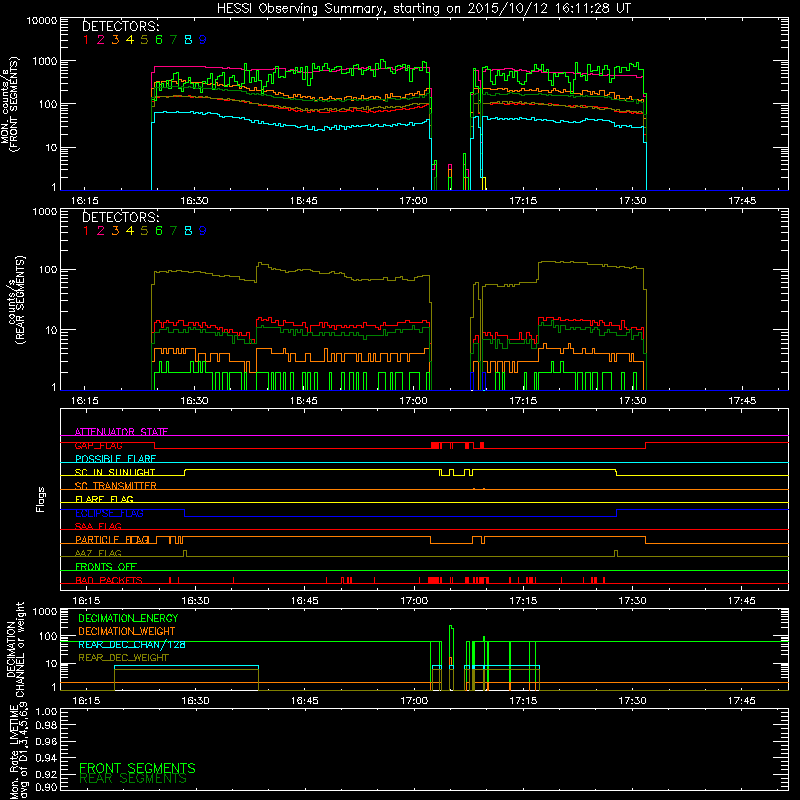
Task: Select detector 6 in front segments legend
Action: coord(159,40)
